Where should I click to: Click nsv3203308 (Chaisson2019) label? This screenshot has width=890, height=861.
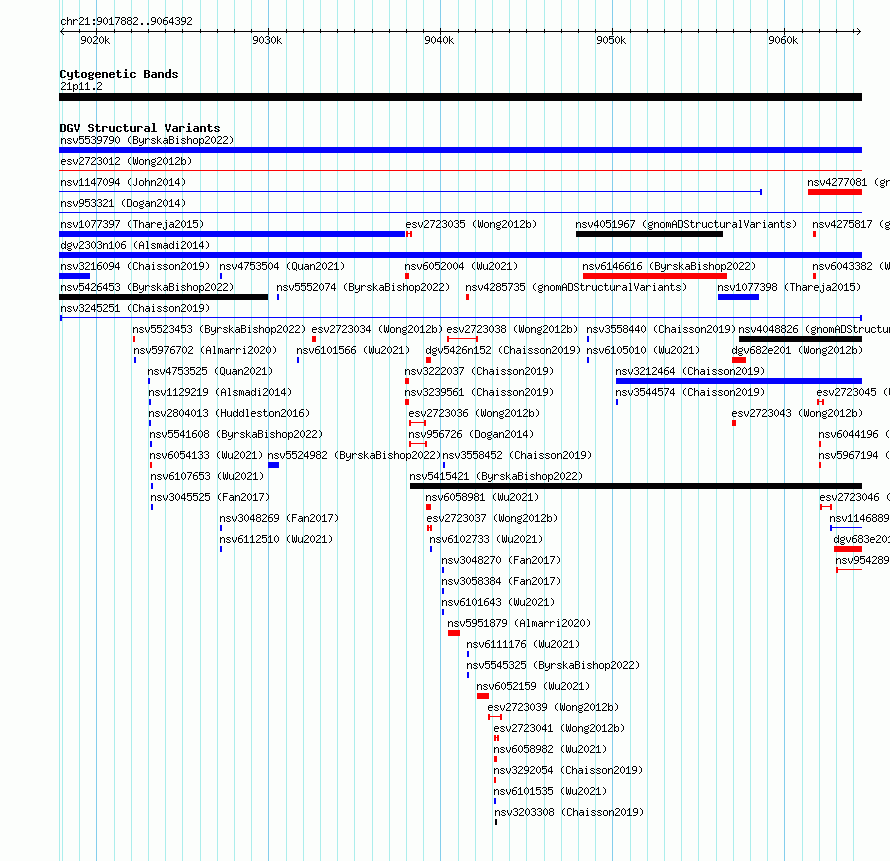[x=569, y=812]
